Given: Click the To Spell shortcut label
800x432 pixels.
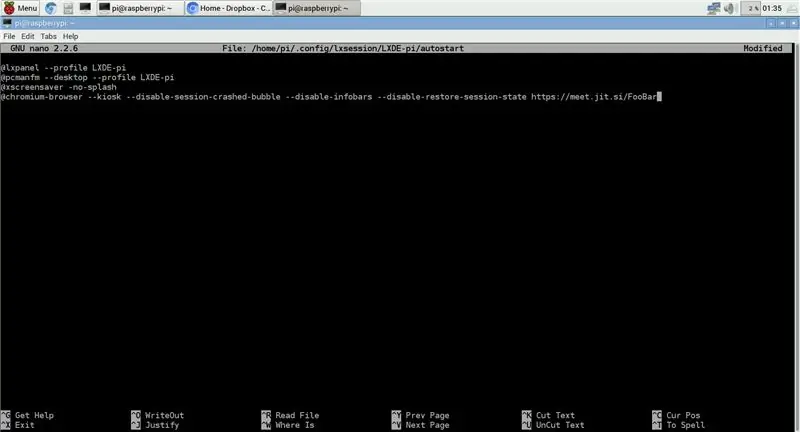Looking at the screenshot, I should point(685,425).
